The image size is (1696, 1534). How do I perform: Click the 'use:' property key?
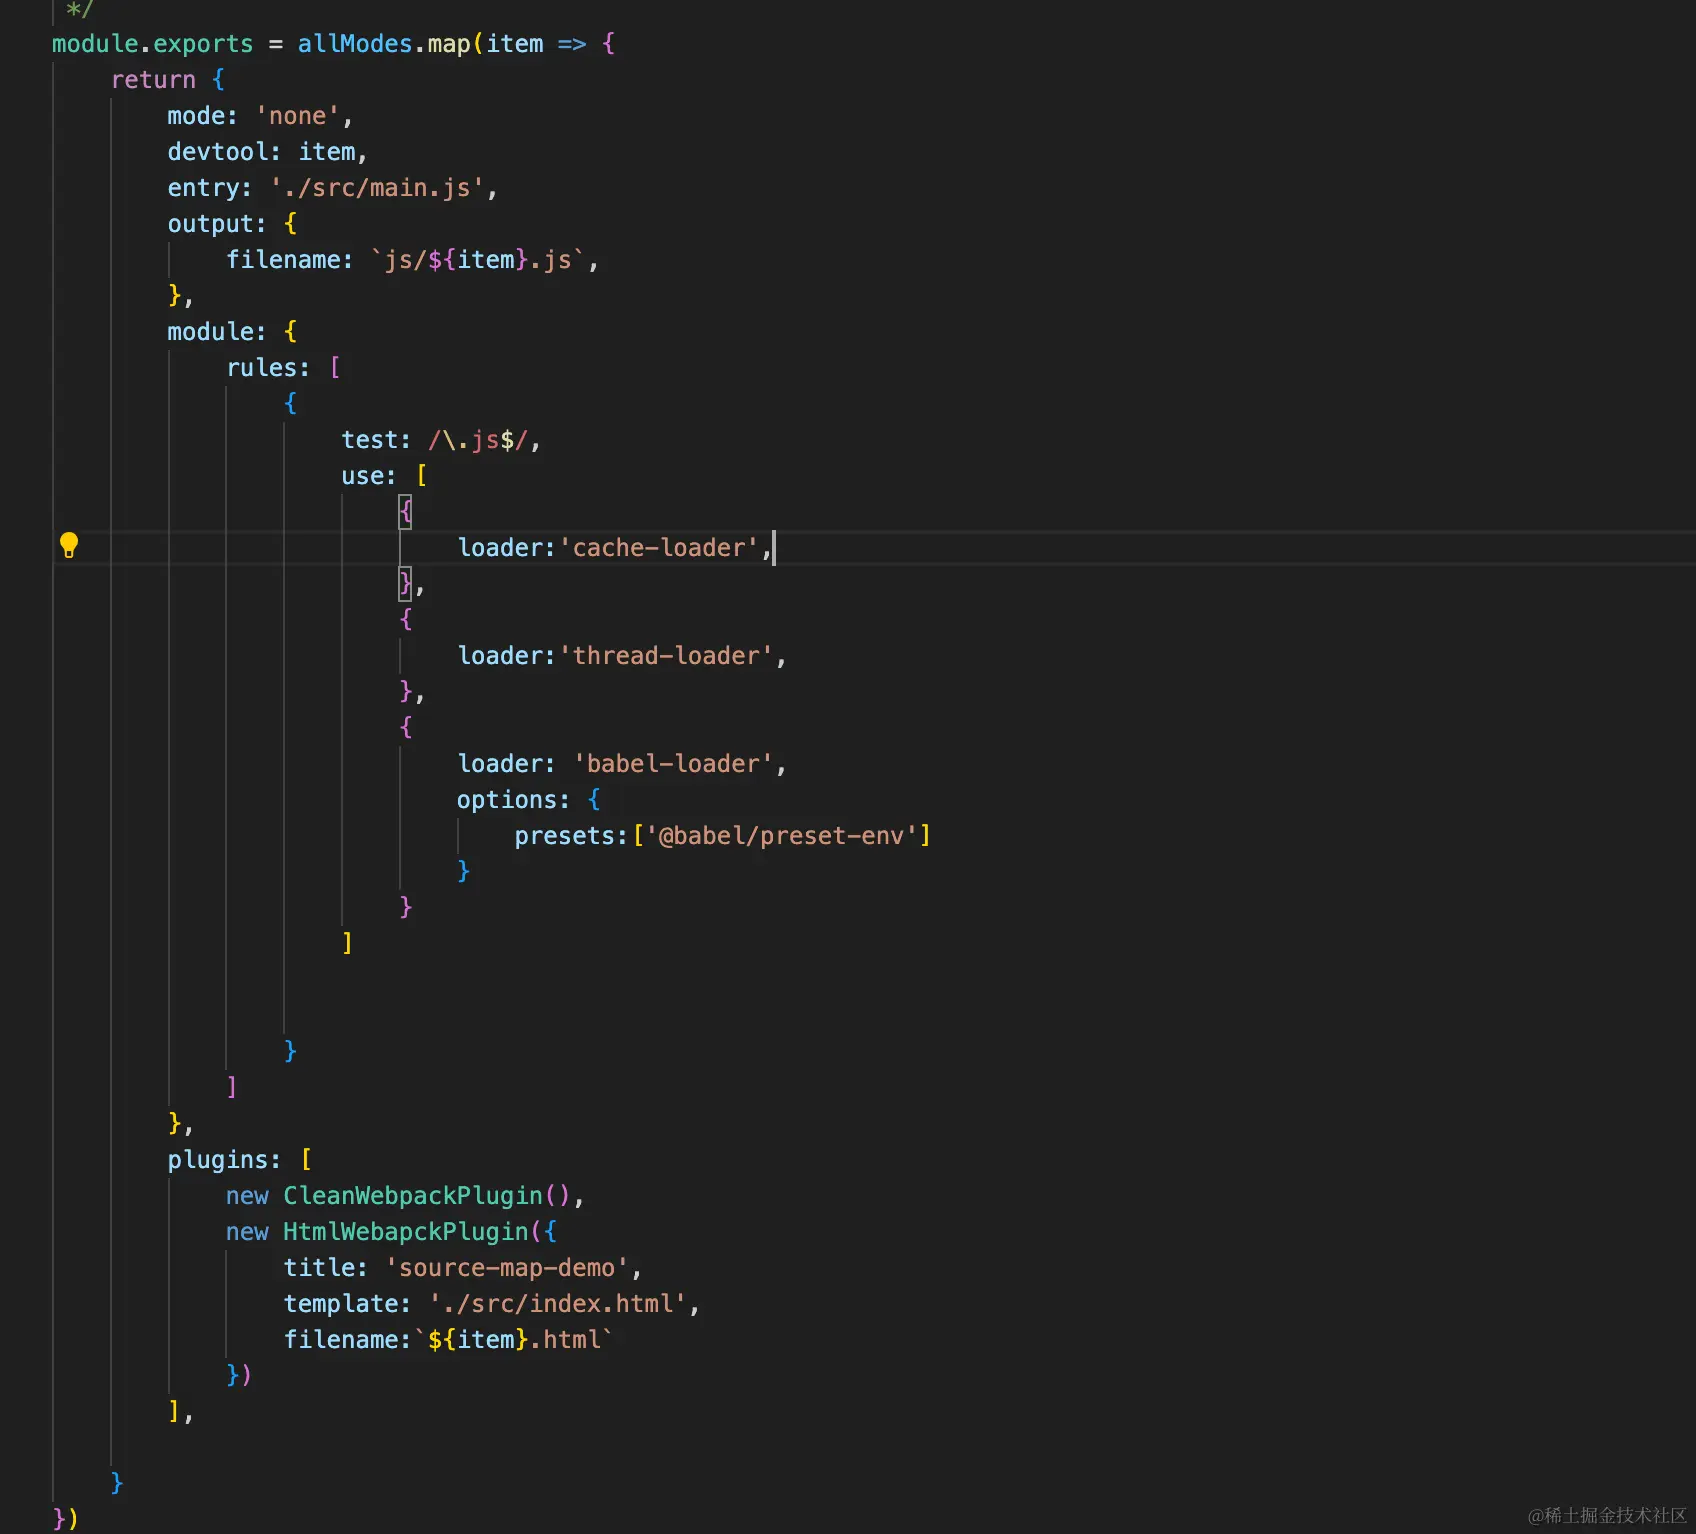click(x=369, y=476)
